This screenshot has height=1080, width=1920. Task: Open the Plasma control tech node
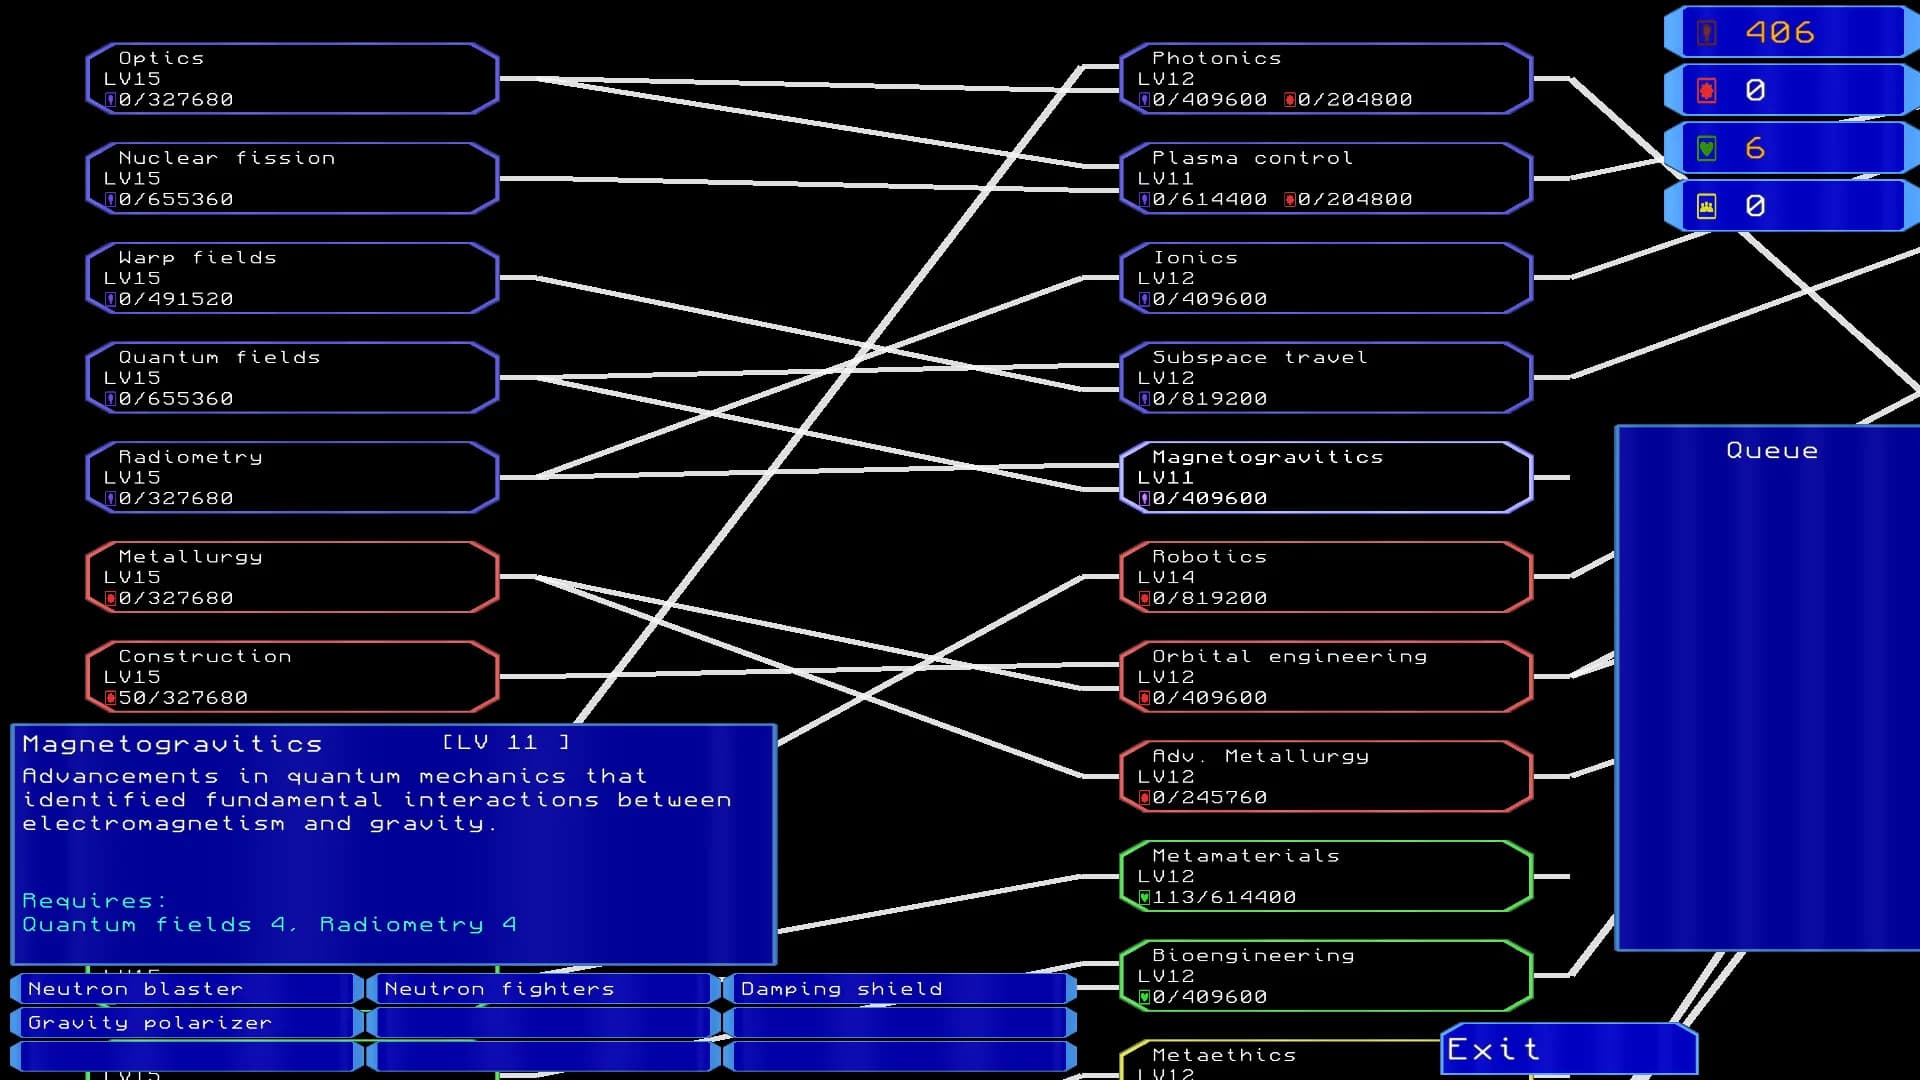(x=1326, y=178)
